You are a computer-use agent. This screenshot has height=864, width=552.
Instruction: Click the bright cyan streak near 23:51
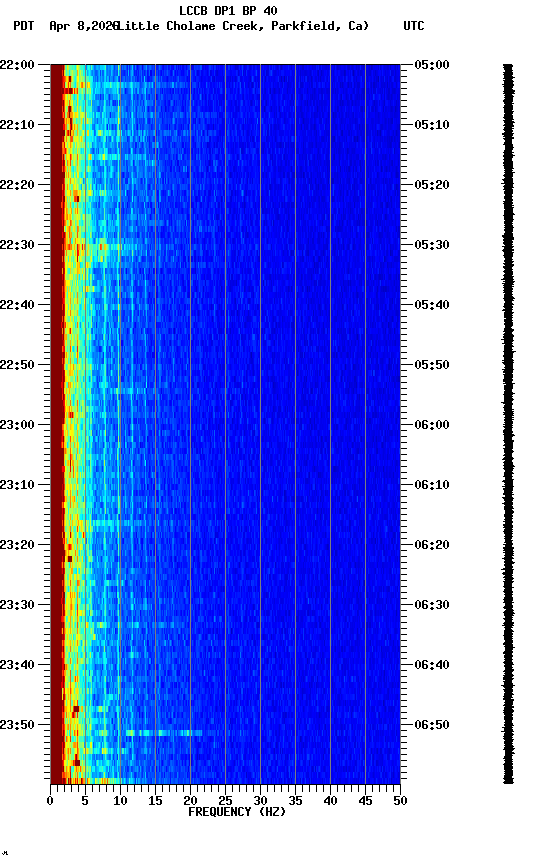click(x=164, y=733)
